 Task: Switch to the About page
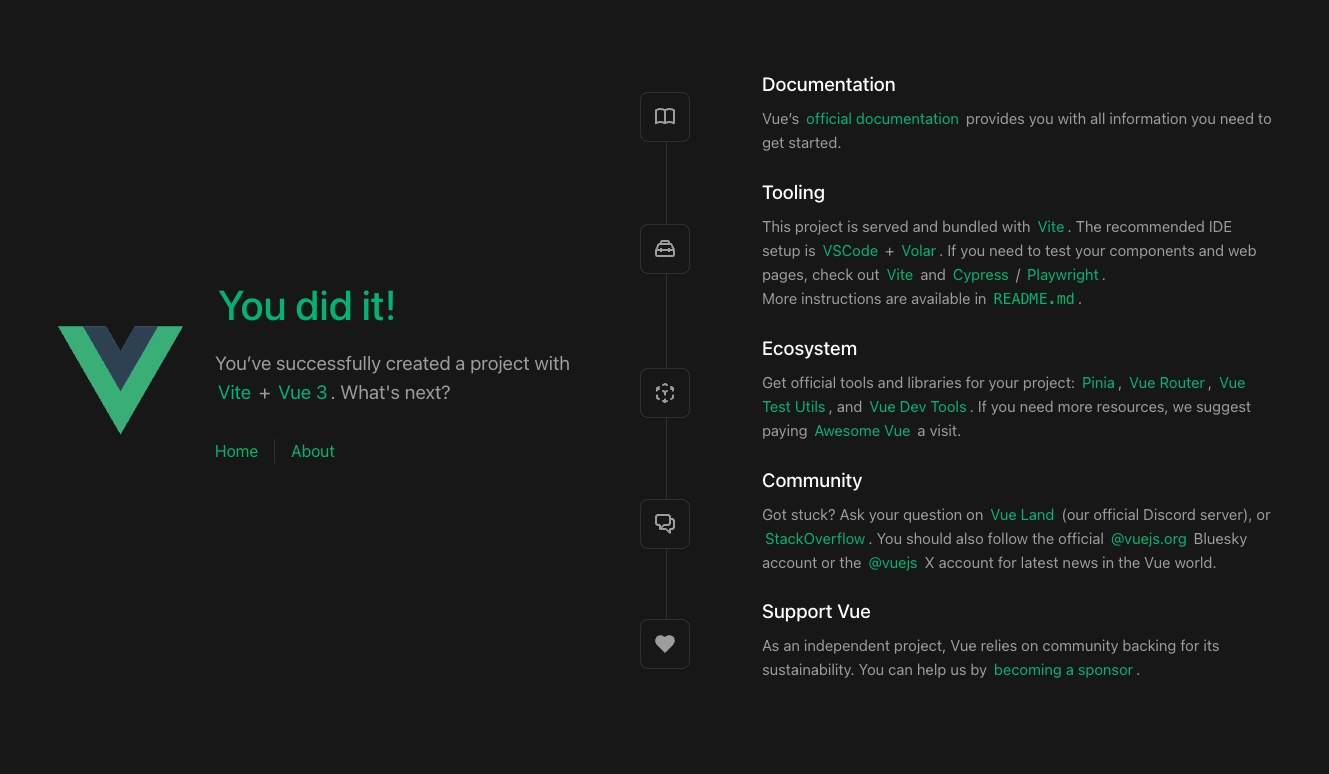pos(313,451)
